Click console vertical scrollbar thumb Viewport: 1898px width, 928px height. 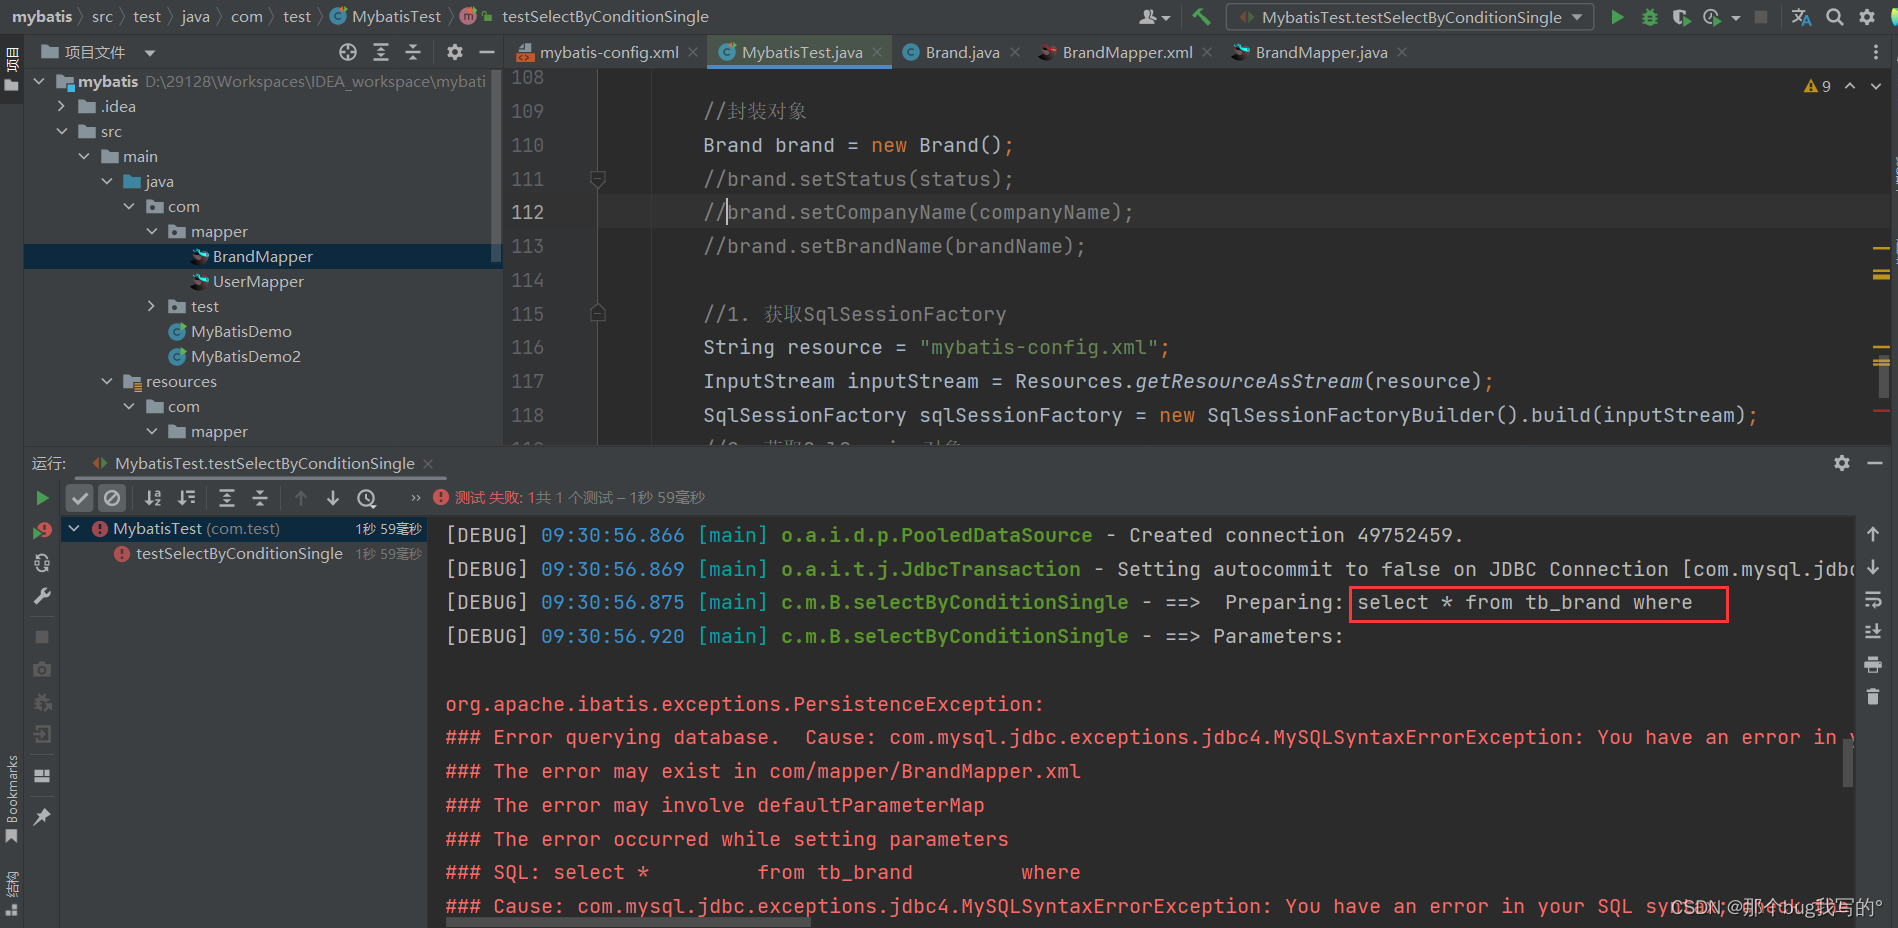tap(1848, 764)
